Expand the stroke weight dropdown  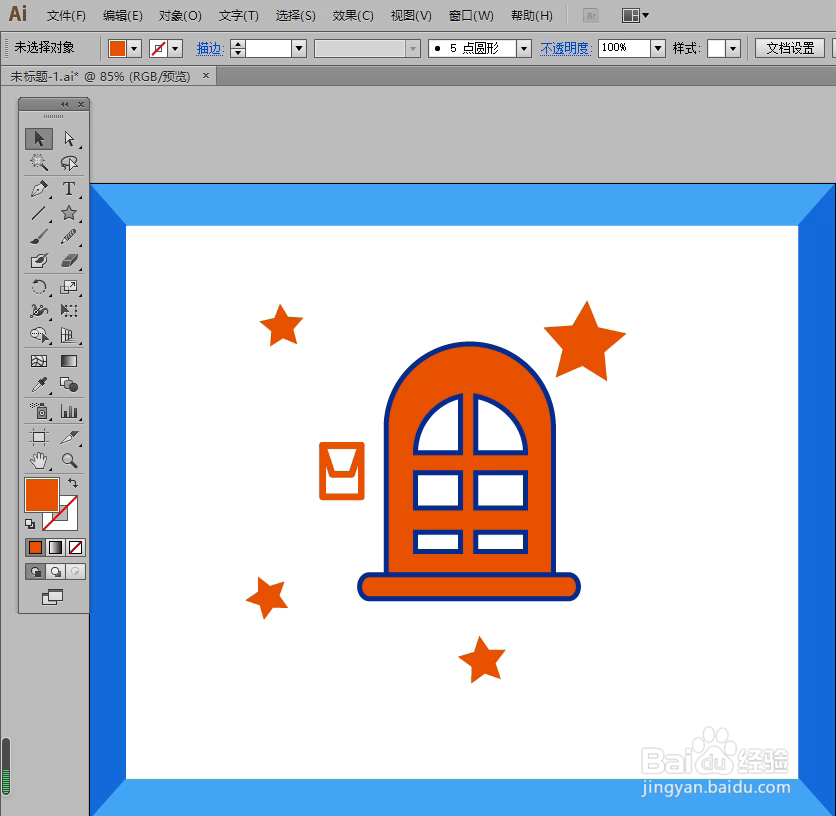[299, 49]
